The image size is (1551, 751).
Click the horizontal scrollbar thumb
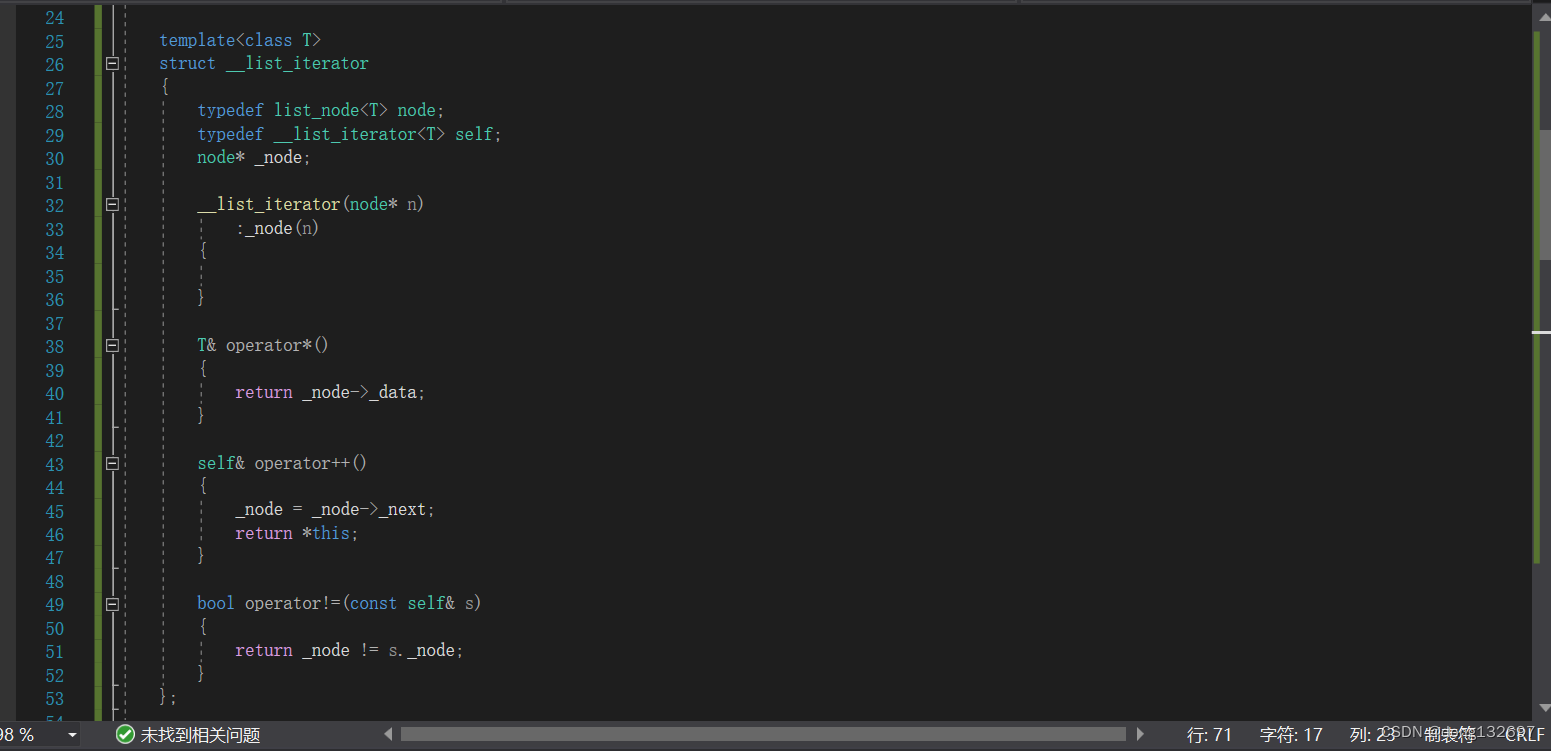(x=763, y=735)
